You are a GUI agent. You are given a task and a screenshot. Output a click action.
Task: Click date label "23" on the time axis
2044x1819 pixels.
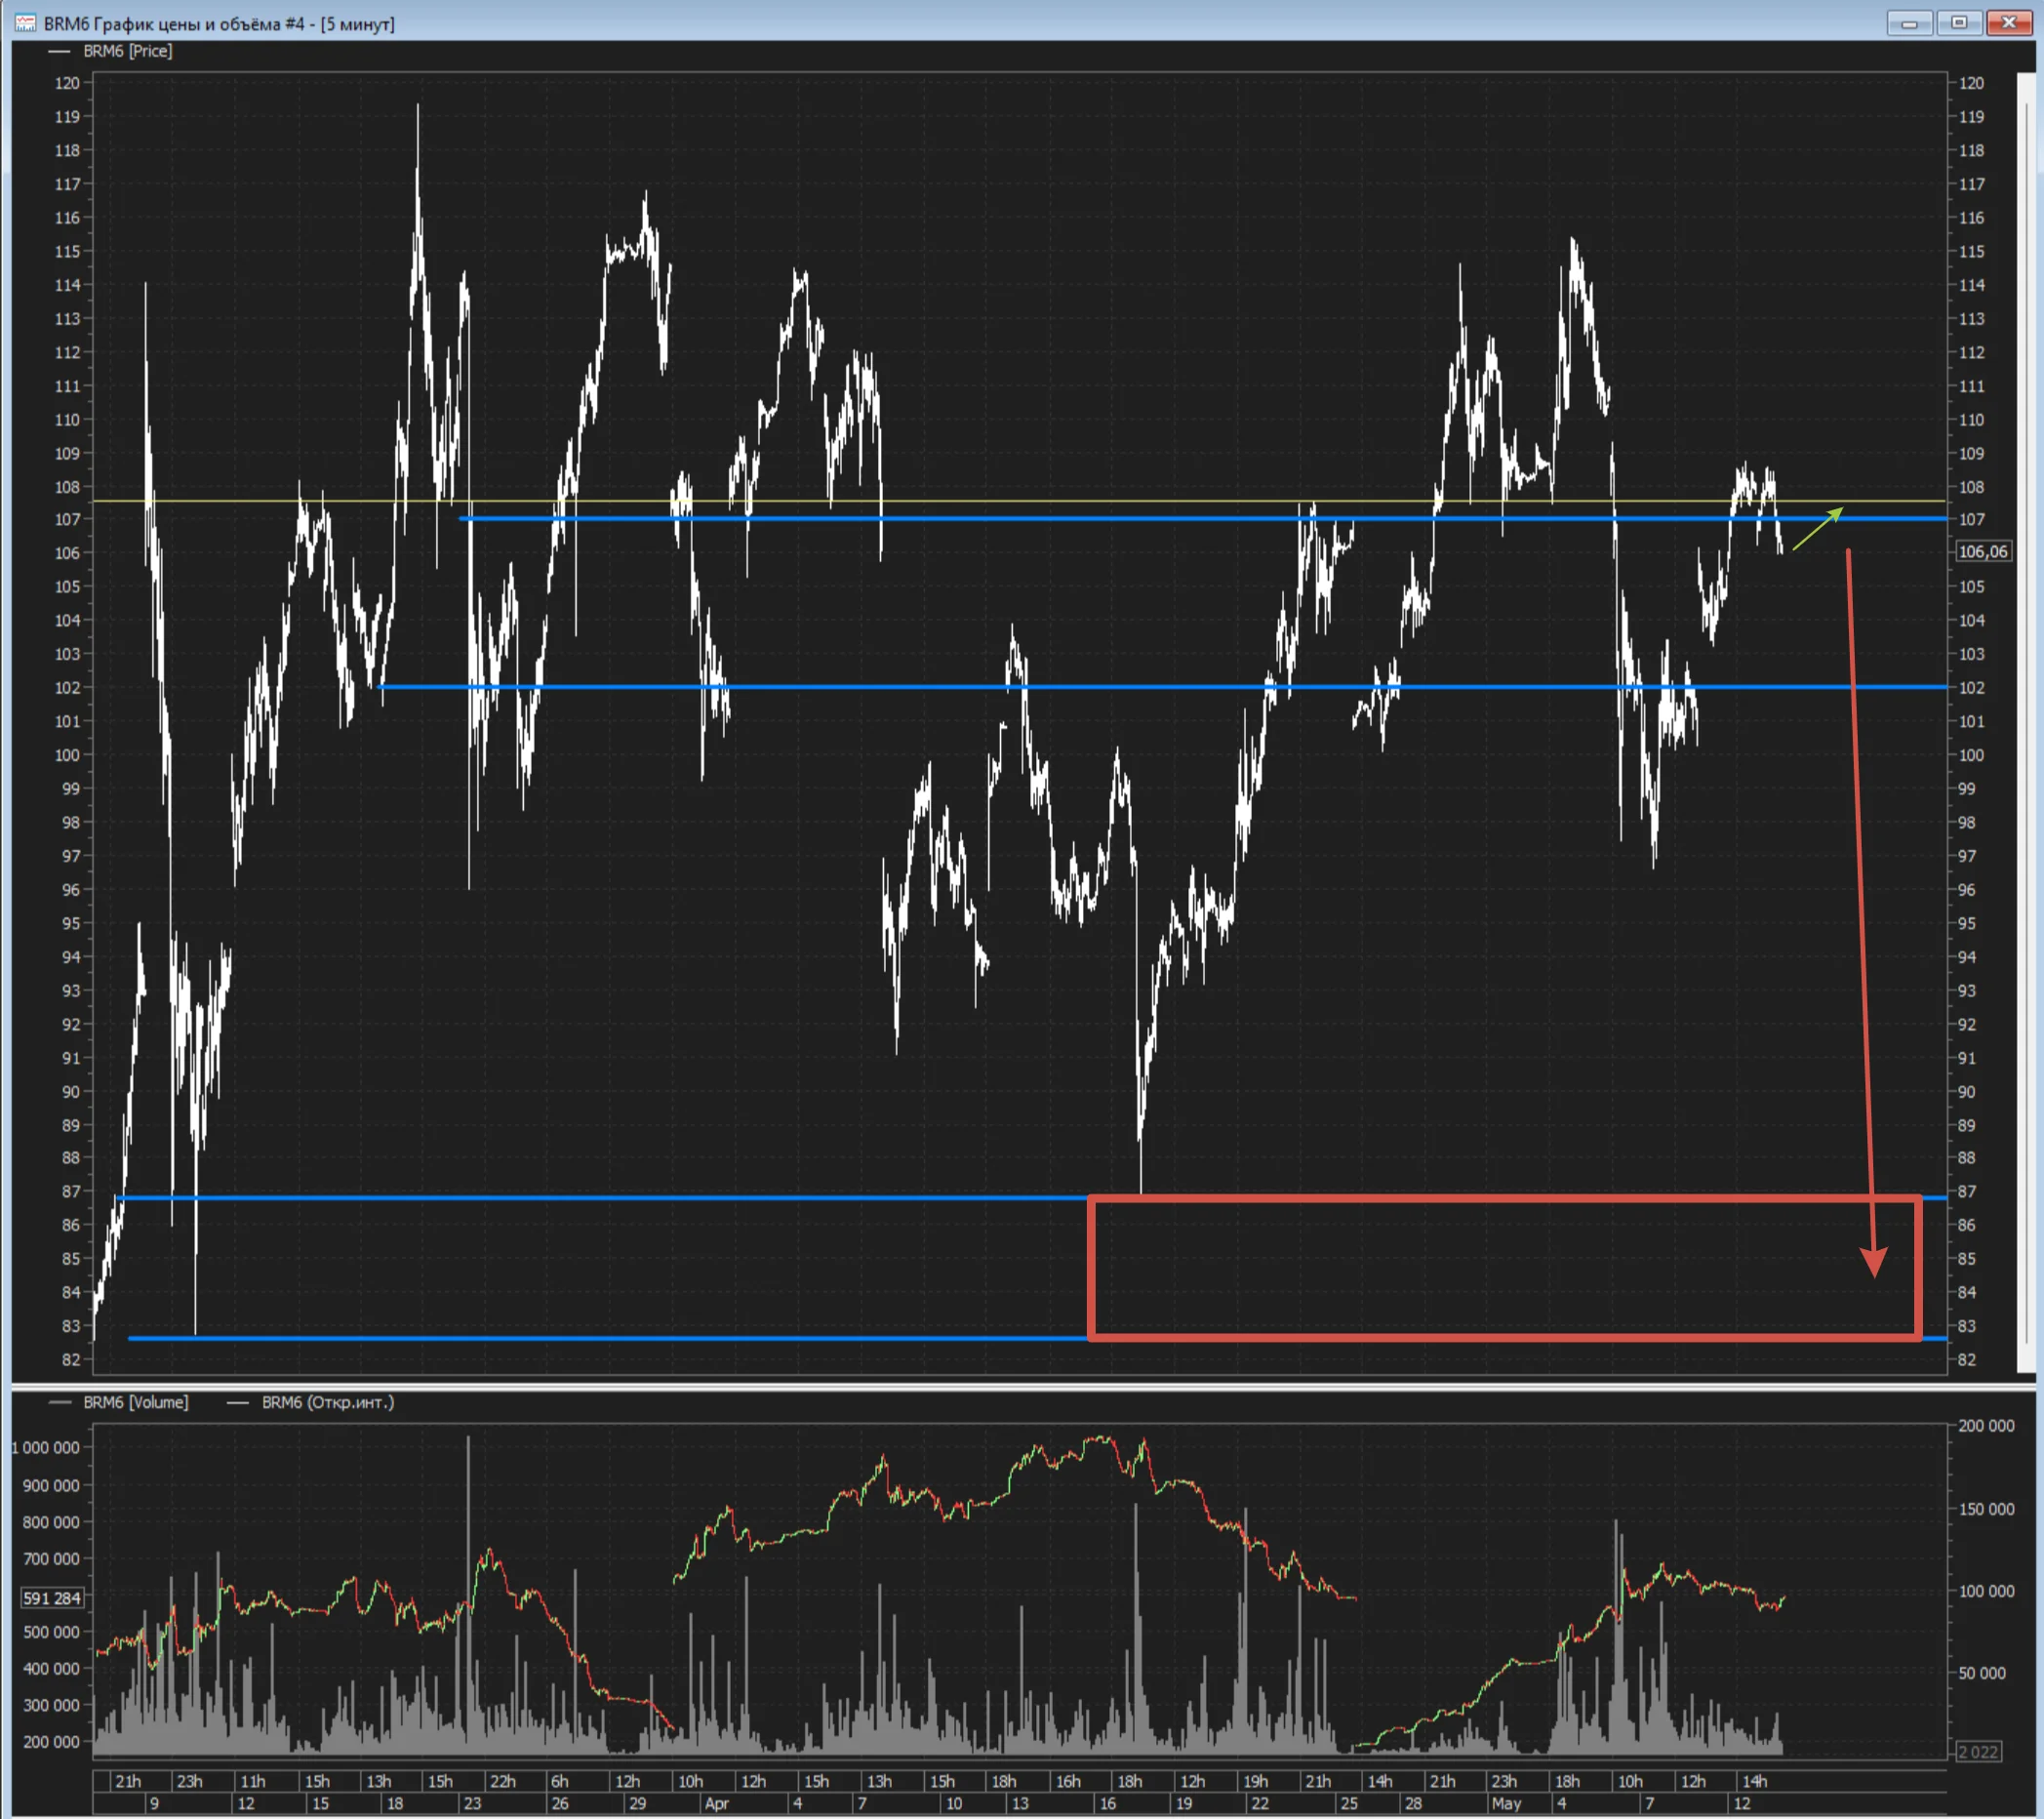click(472, 1803)
